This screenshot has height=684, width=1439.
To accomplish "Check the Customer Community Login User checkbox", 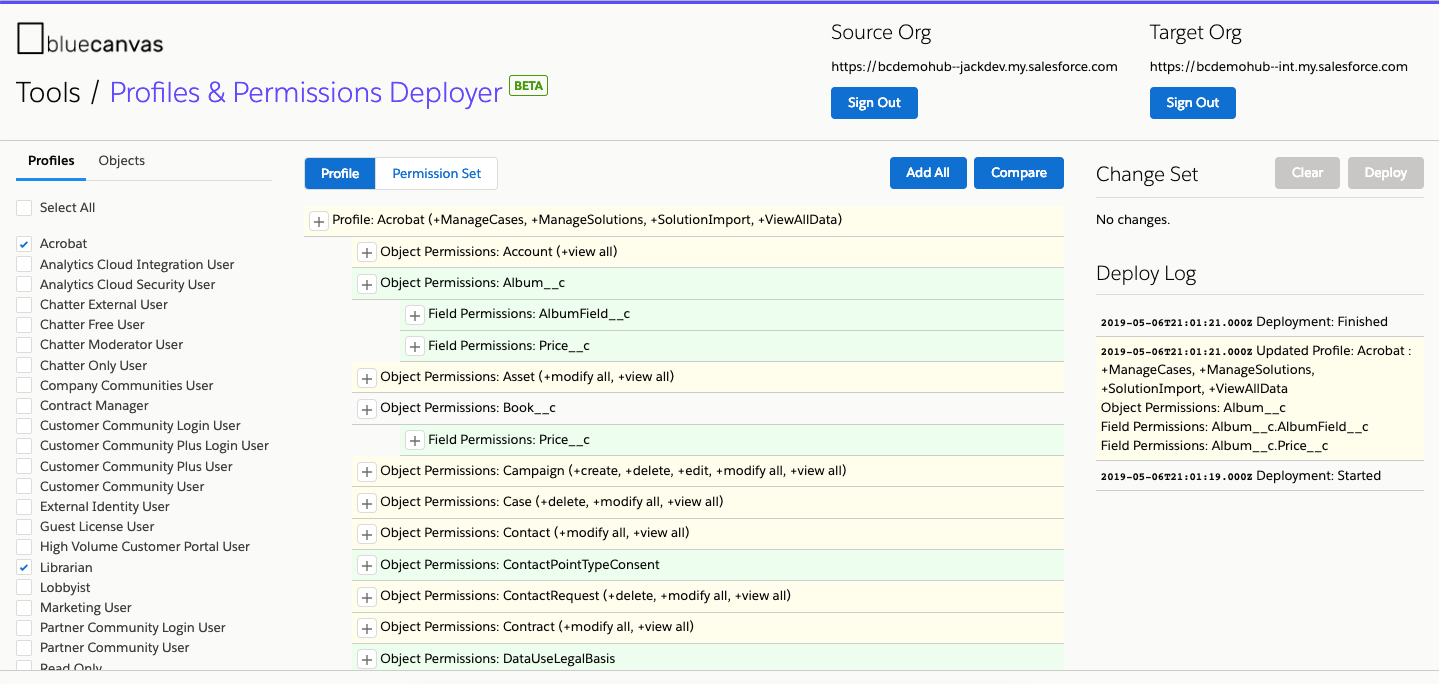I will pyautogui.click(x=24, y=425).
